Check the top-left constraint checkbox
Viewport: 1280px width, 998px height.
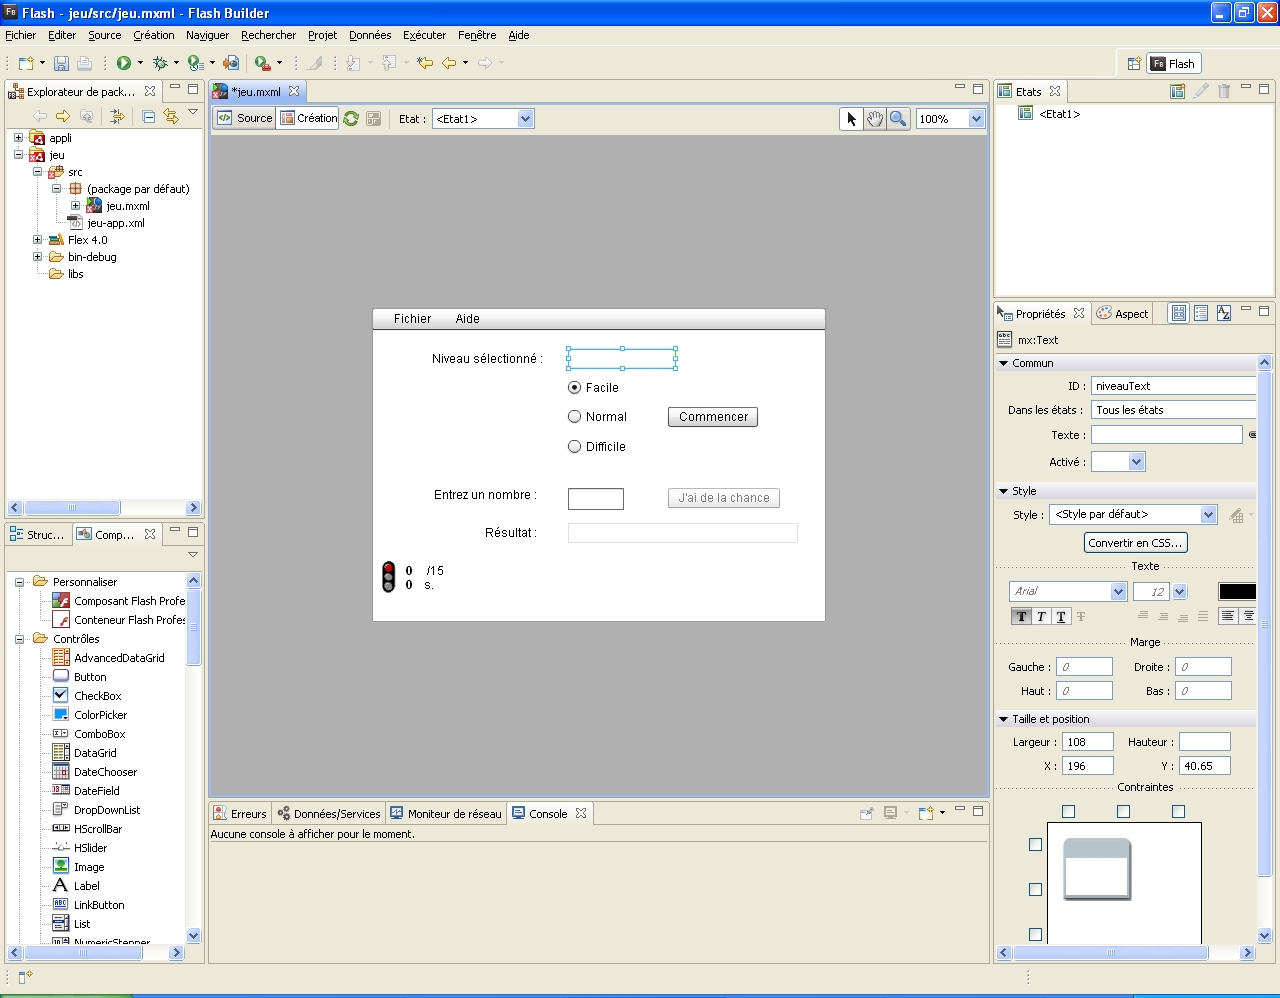(x=1068, y=812)
